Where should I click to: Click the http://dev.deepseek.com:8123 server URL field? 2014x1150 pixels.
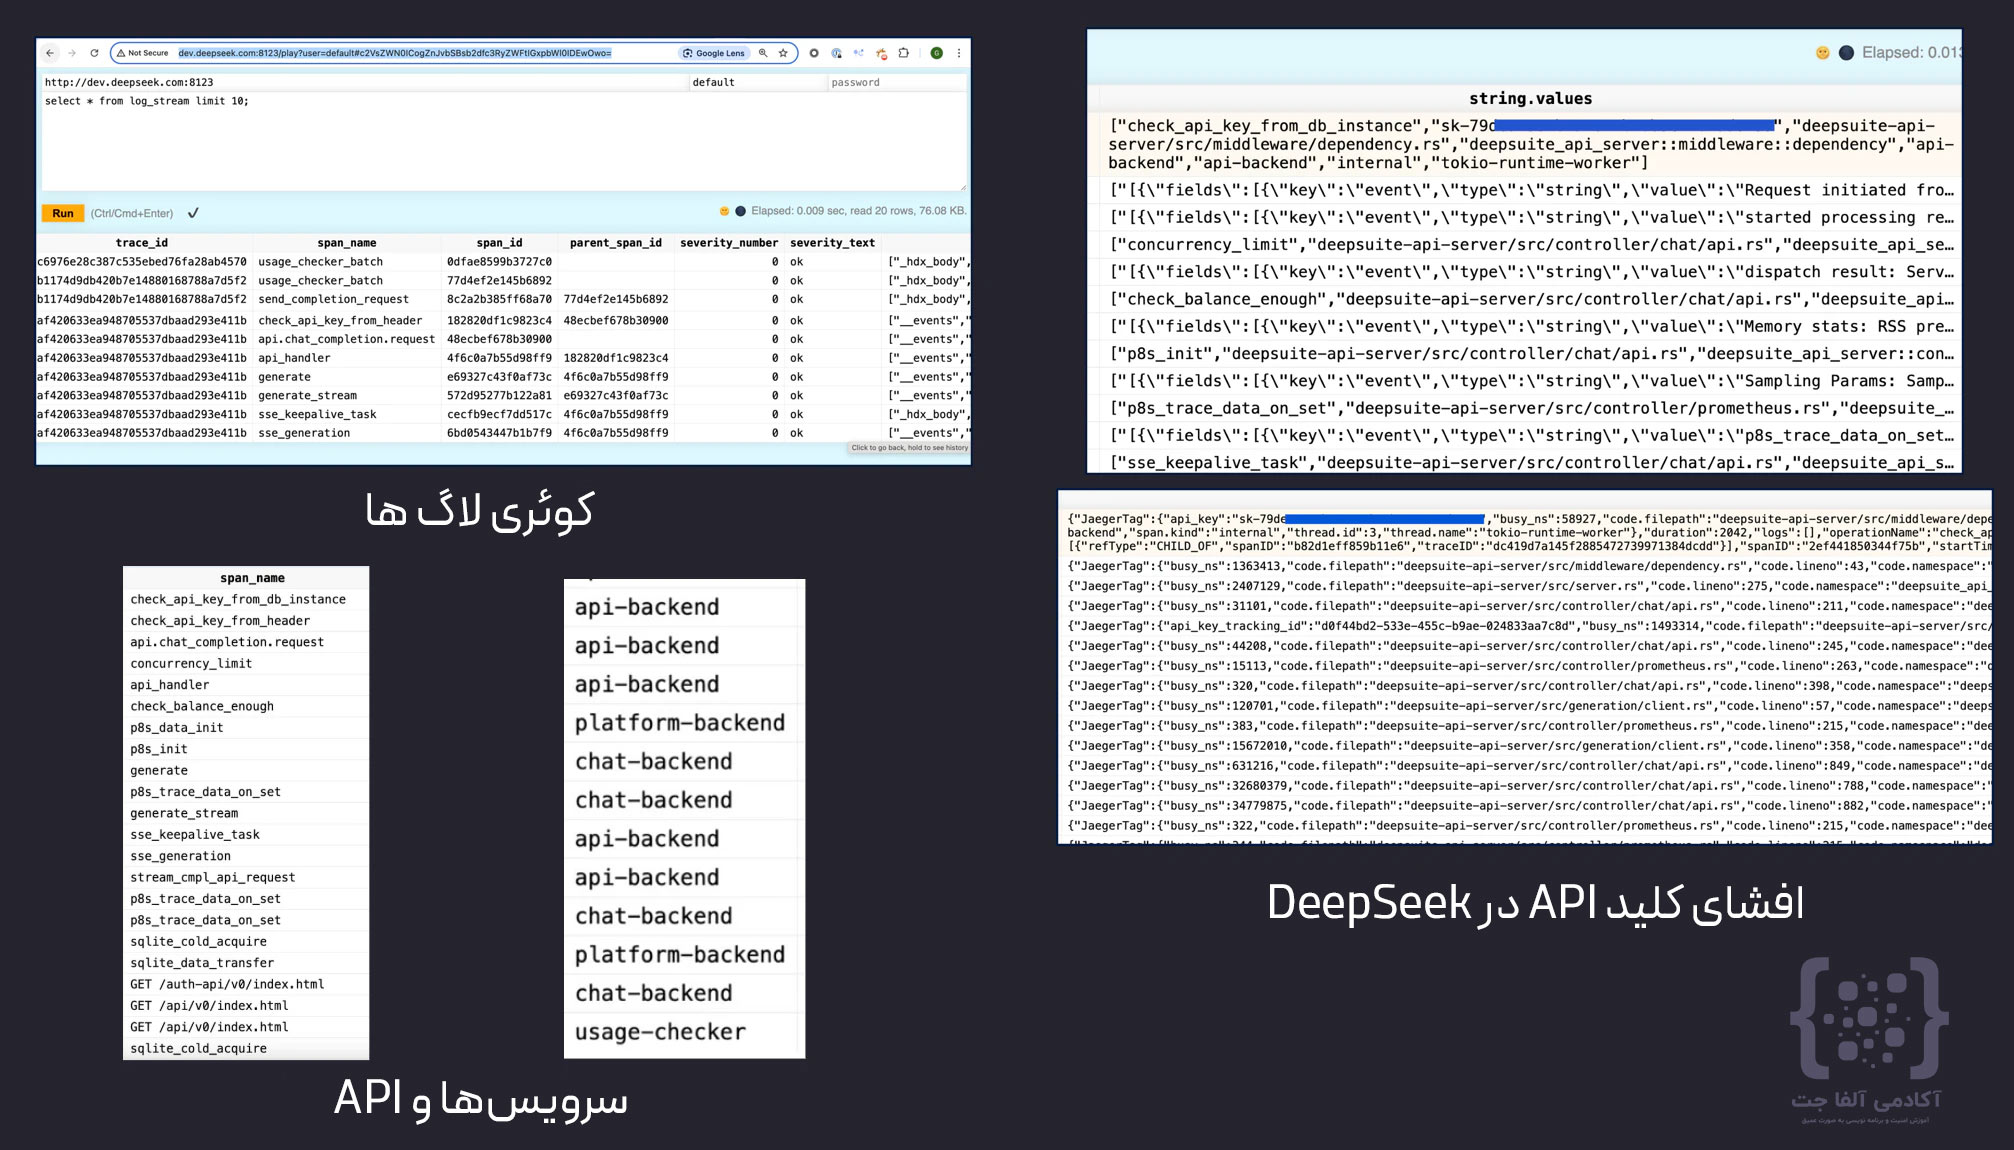[x=364, y=82]
